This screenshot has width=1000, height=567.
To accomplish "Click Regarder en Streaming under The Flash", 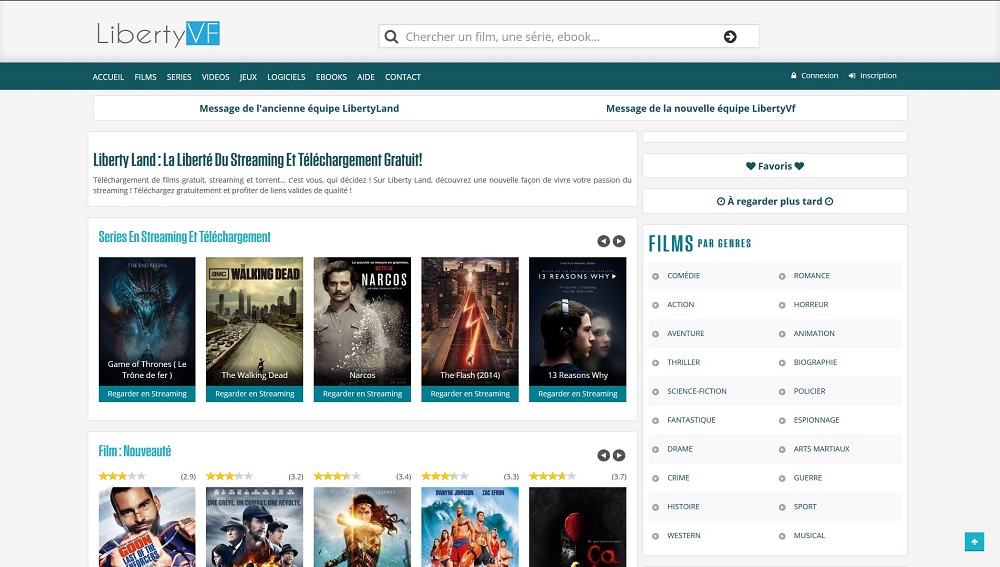I will [x=470, y=394].
